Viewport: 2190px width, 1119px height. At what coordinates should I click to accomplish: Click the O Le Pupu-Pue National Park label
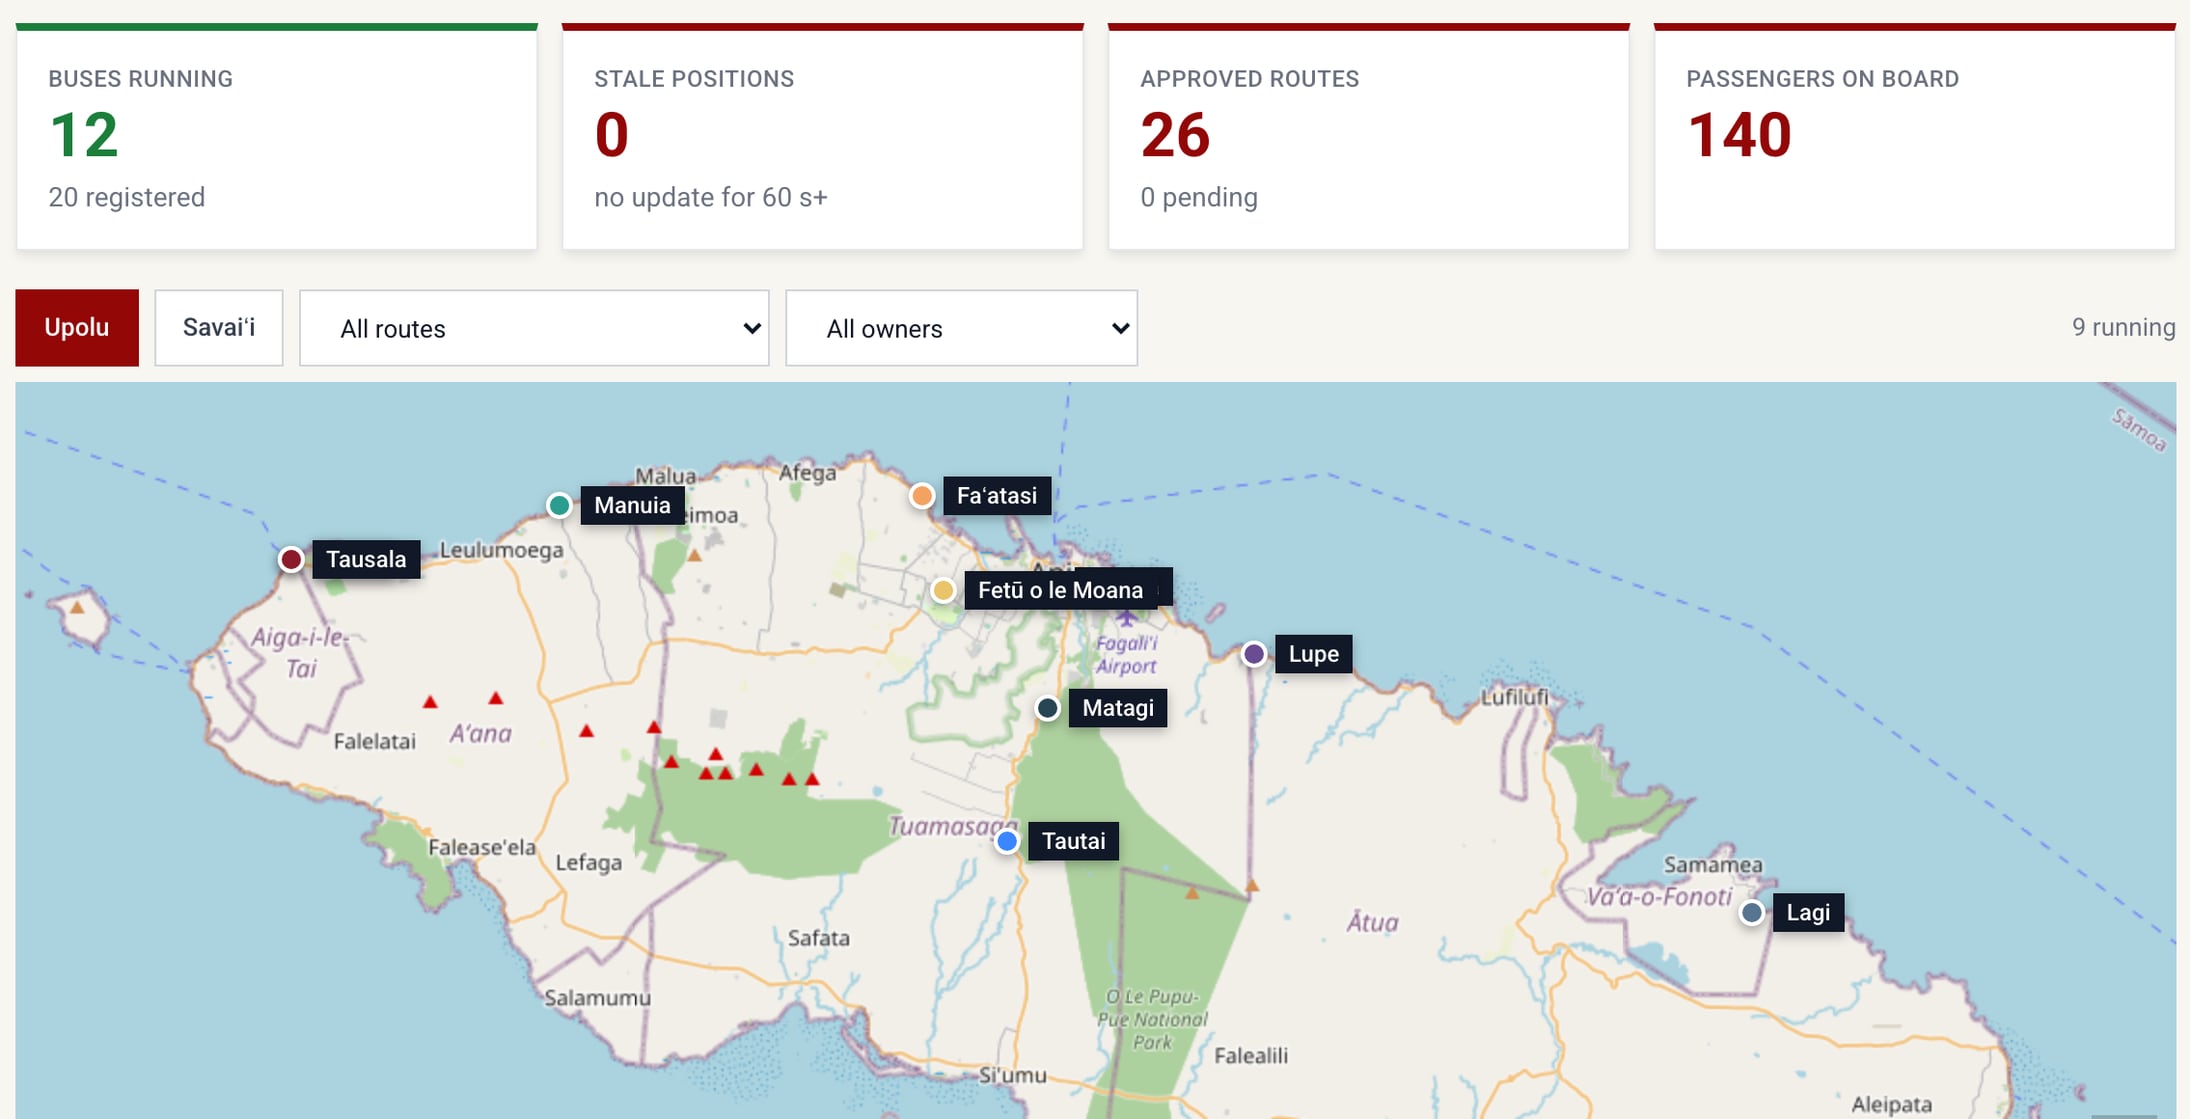[1153, 1019]
